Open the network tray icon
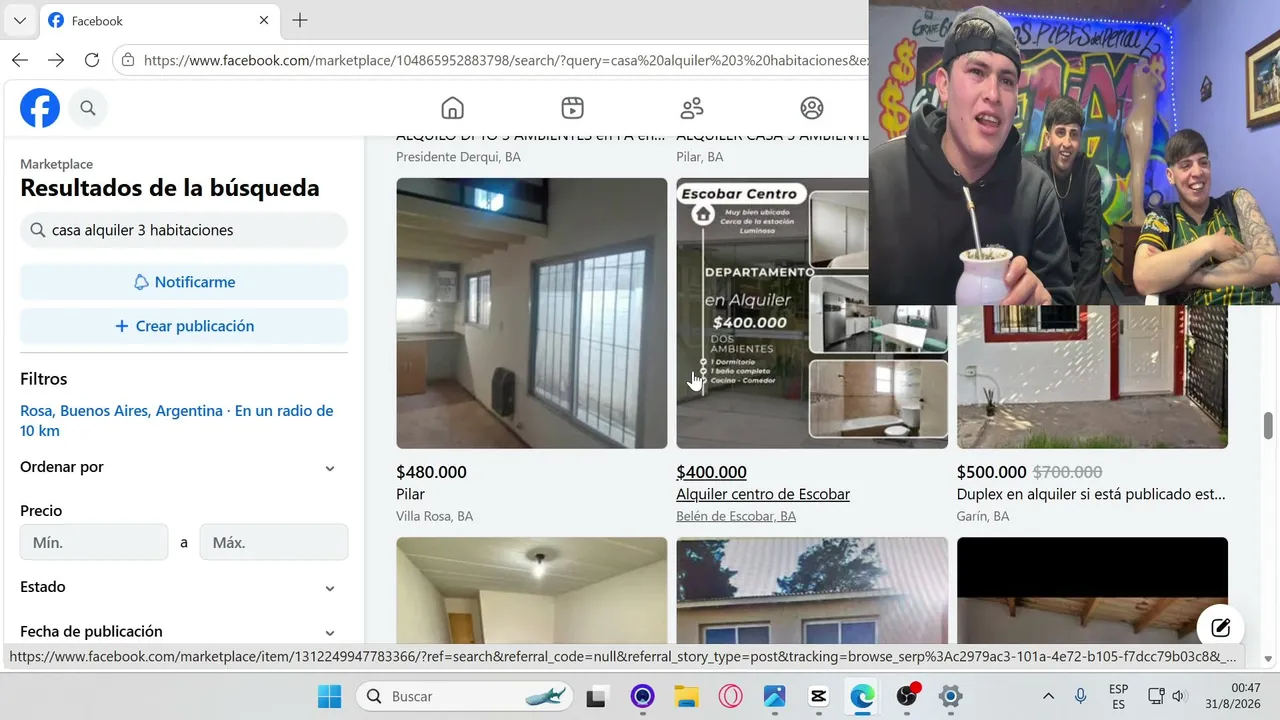The width and height of the screenshot is (1280, 720). [x=1156, y=696]
